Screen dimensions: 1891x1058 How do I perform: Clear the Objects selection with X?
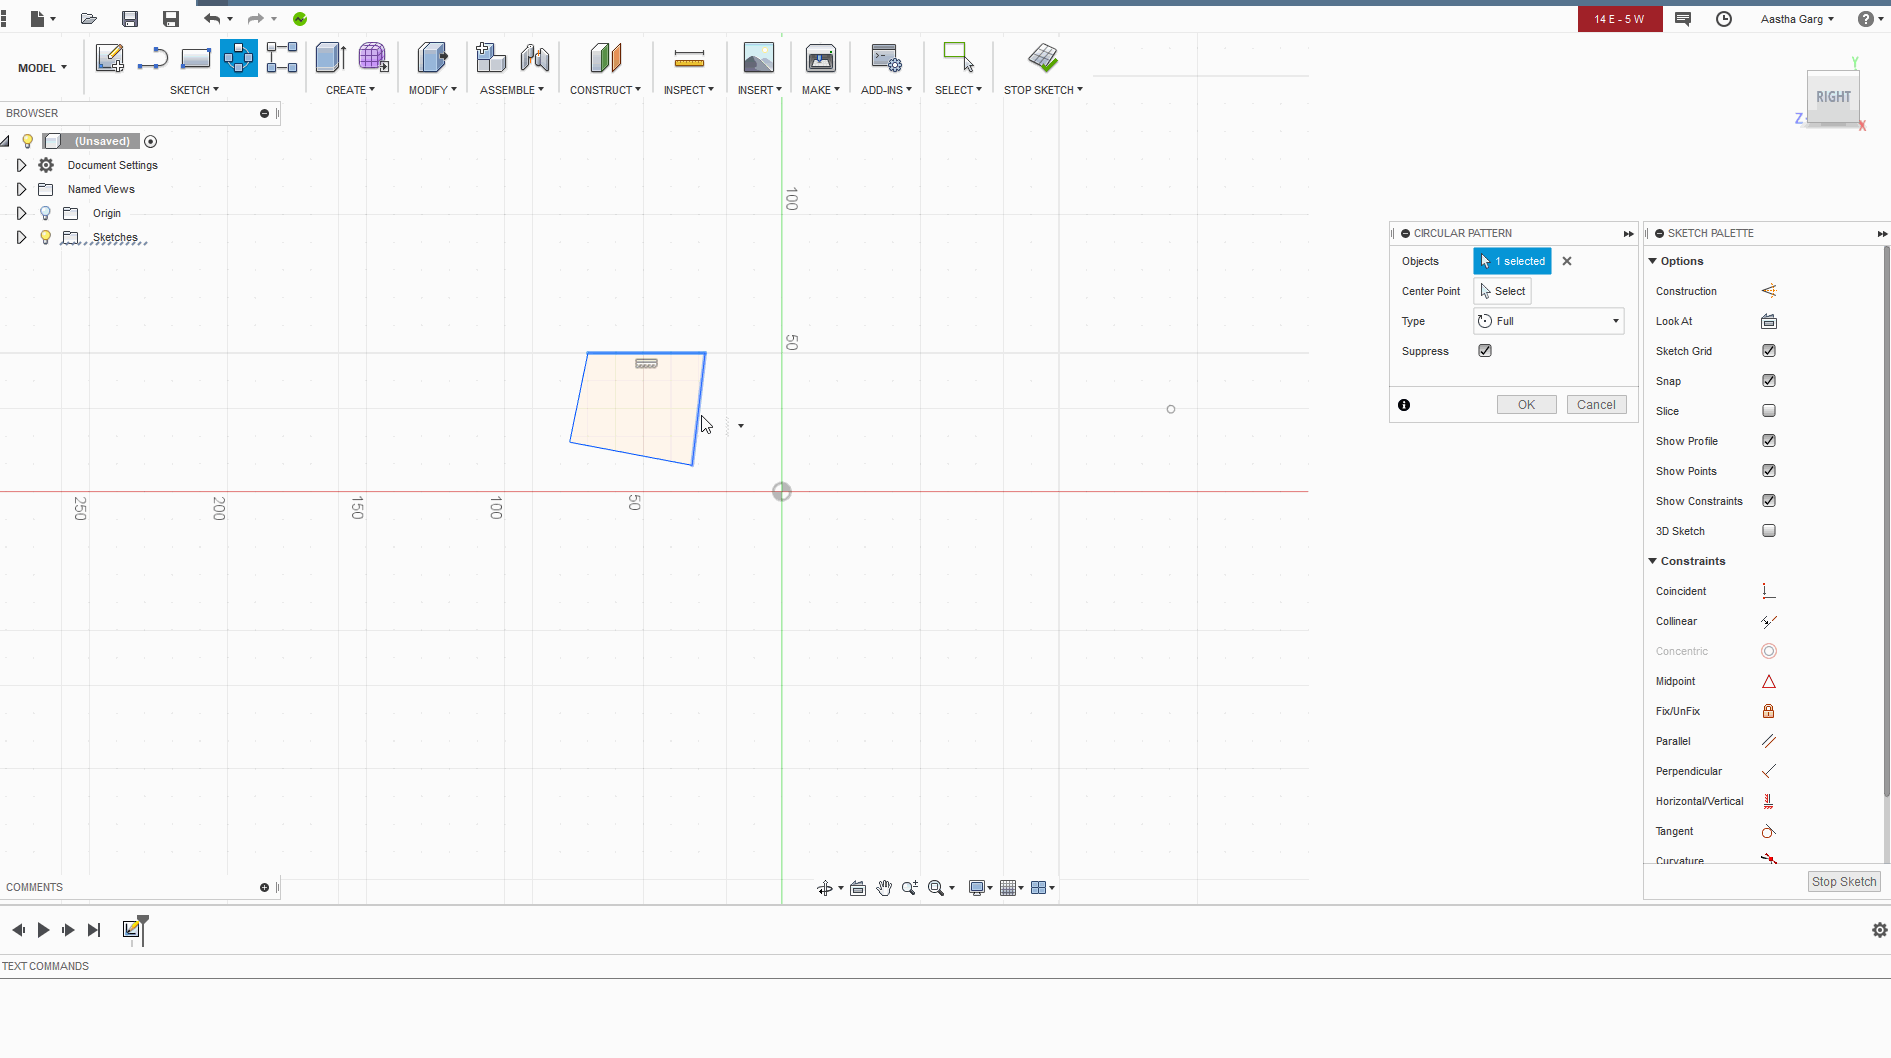coord(1567,261)
